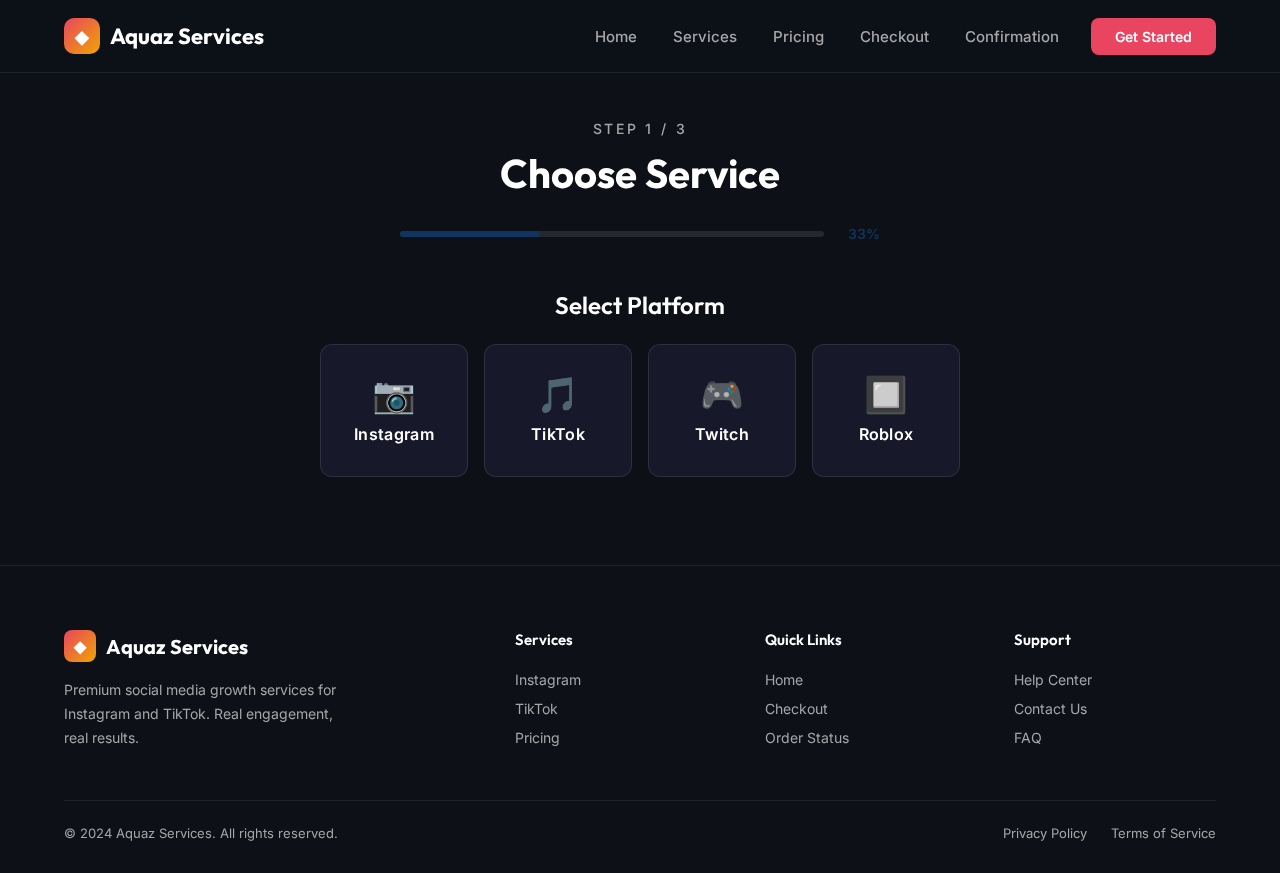Open the Home nav item

(616, 36)
